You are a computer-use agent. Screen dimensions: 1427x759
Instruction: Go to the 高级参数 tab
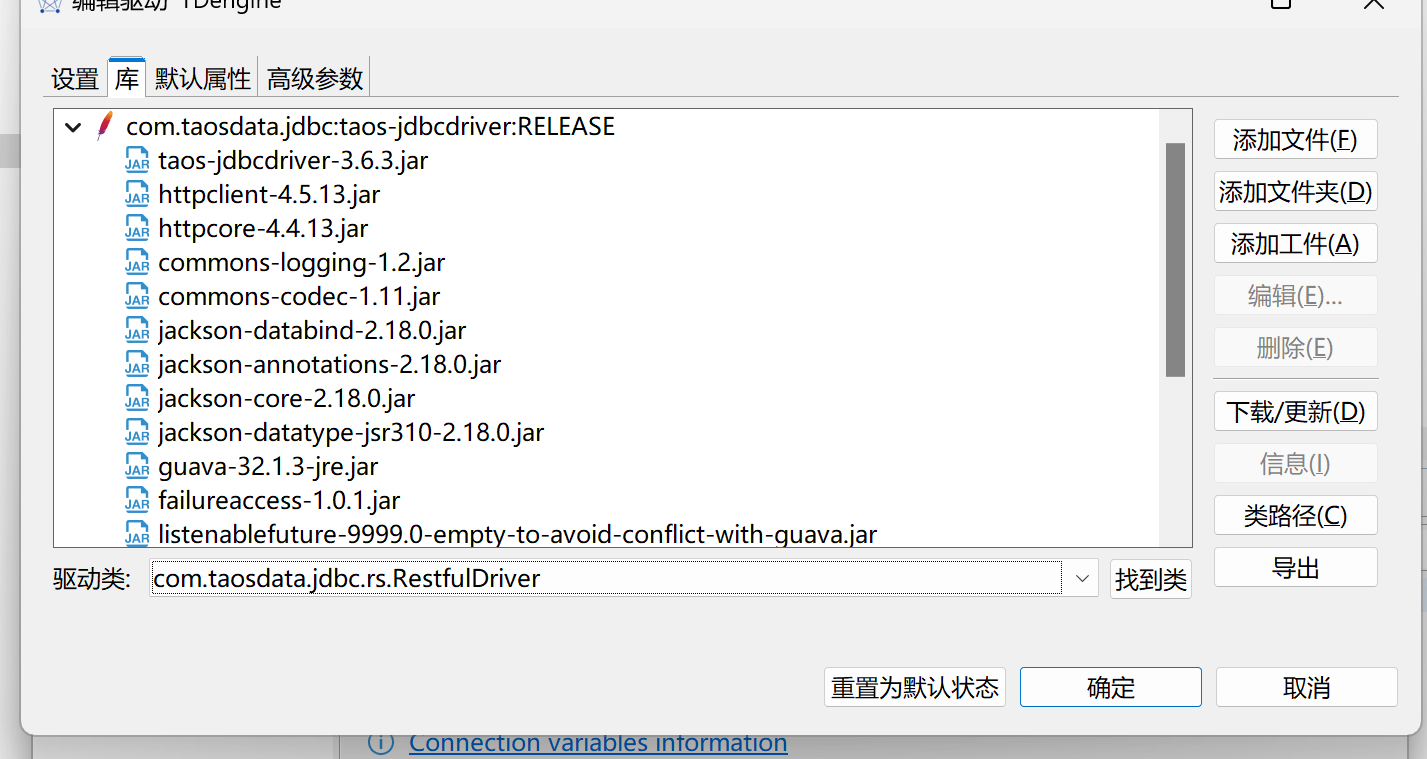tap(315, 79)
